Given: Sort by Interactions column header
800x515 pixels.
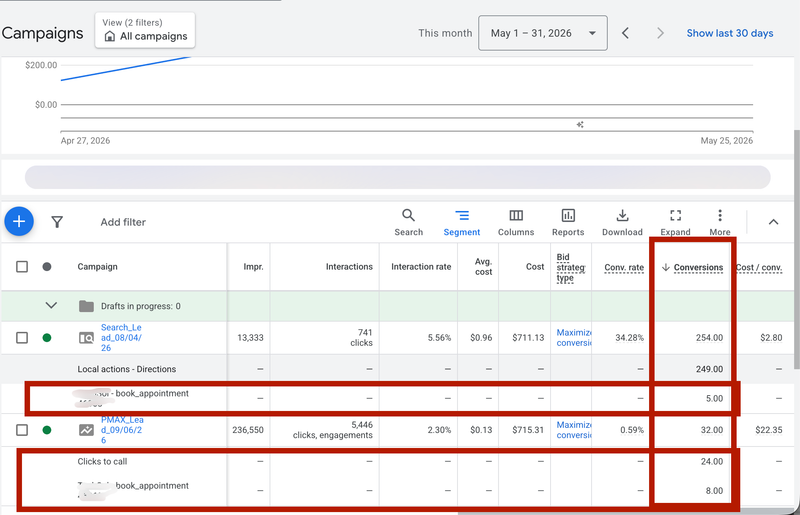Looking at the screenshot, I should 349,266.
